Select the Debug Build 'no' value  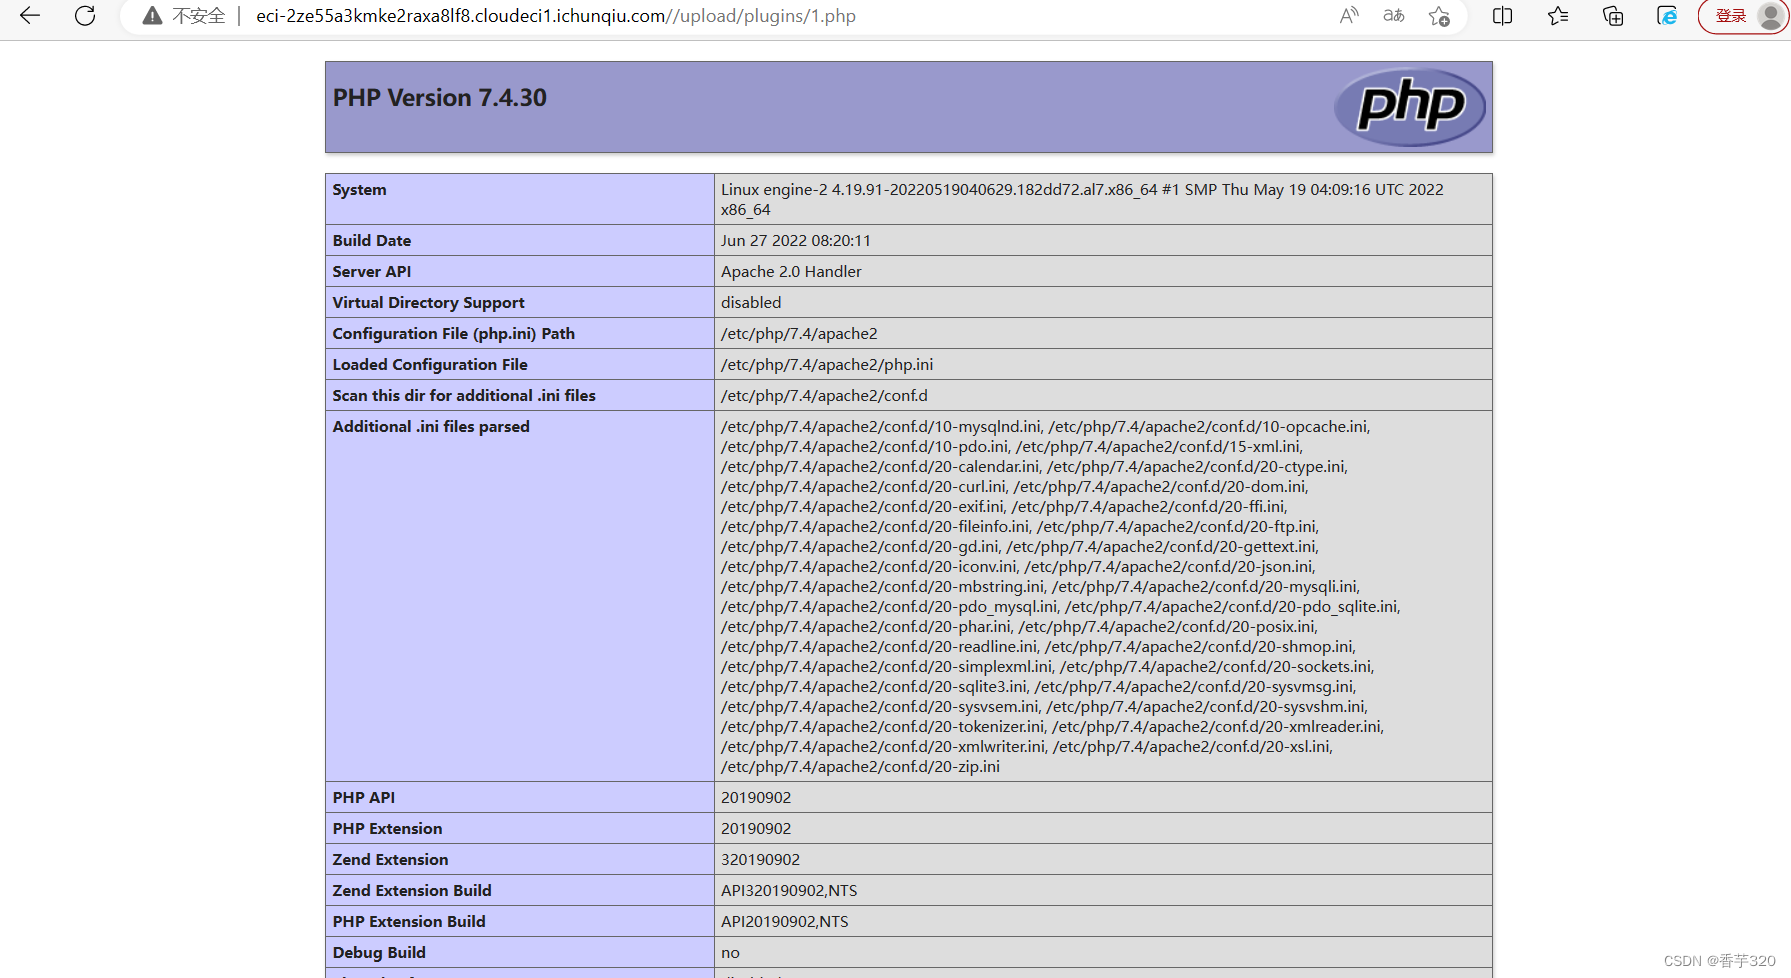(x=731, y=953)
